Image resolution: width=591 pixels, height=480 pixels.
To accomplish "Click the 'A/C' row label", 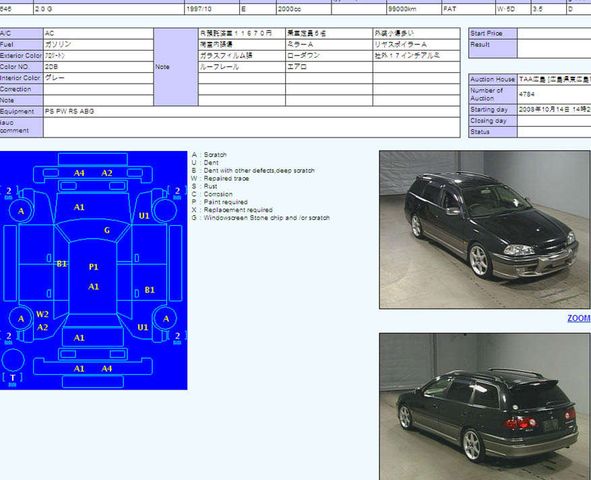I will tap(21, 34).
